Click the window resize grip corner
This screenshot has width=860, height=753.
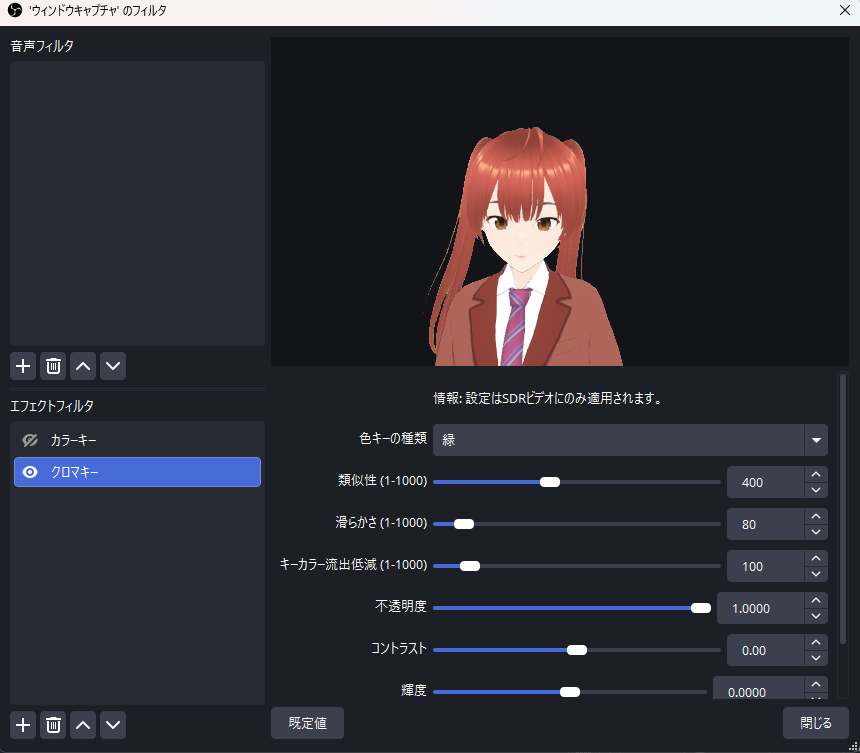(x=853, y=746)
